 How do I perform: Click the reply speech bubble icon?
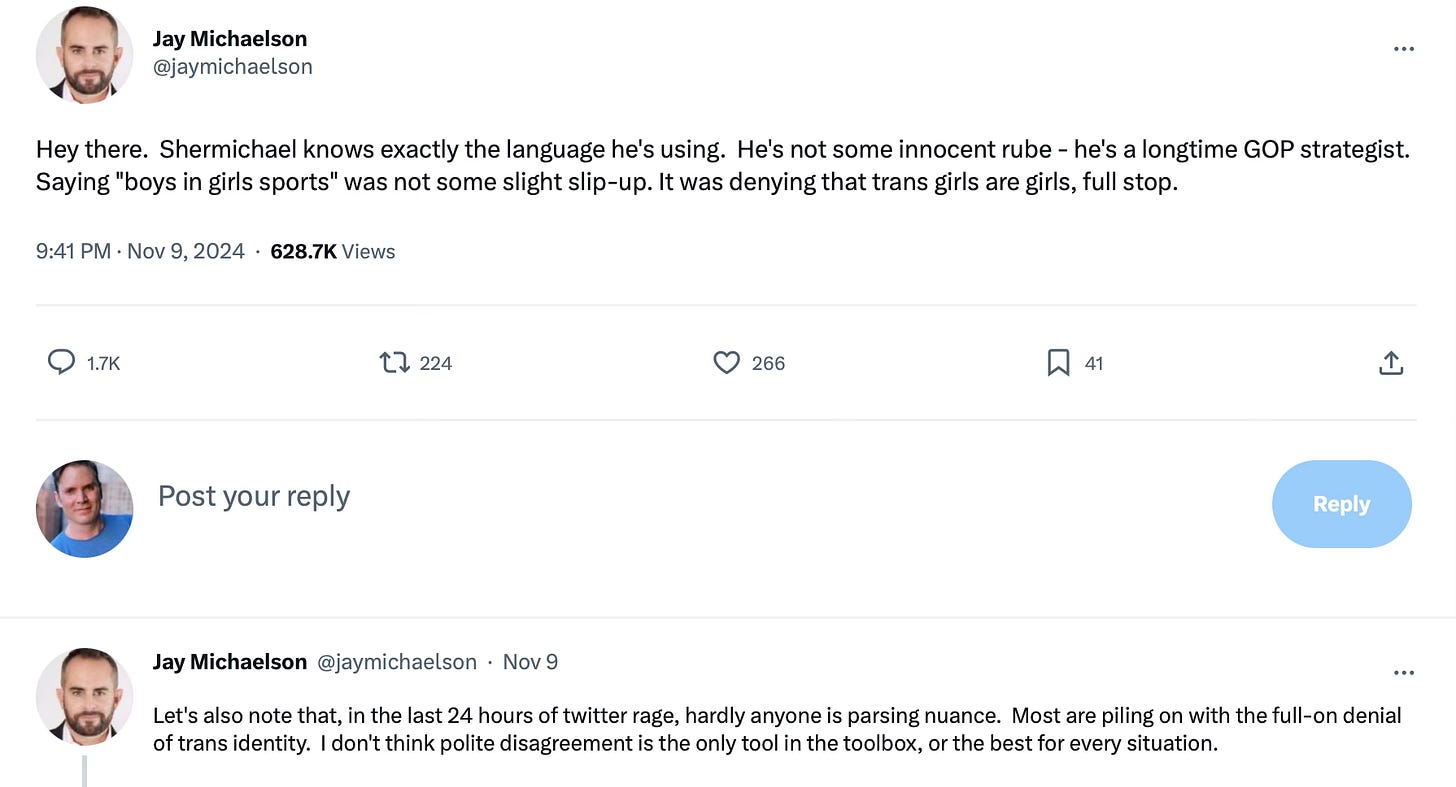coord(62,362)
